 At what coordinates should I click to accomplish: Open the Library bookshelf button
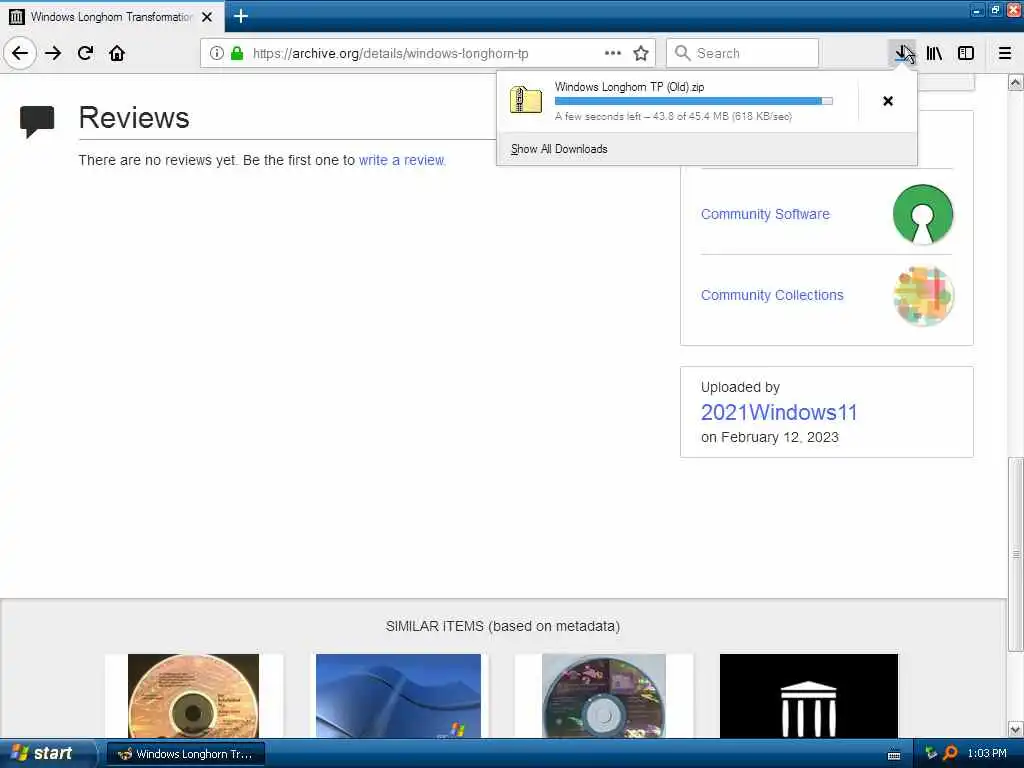pyautogui.click(x=934, y=53)
